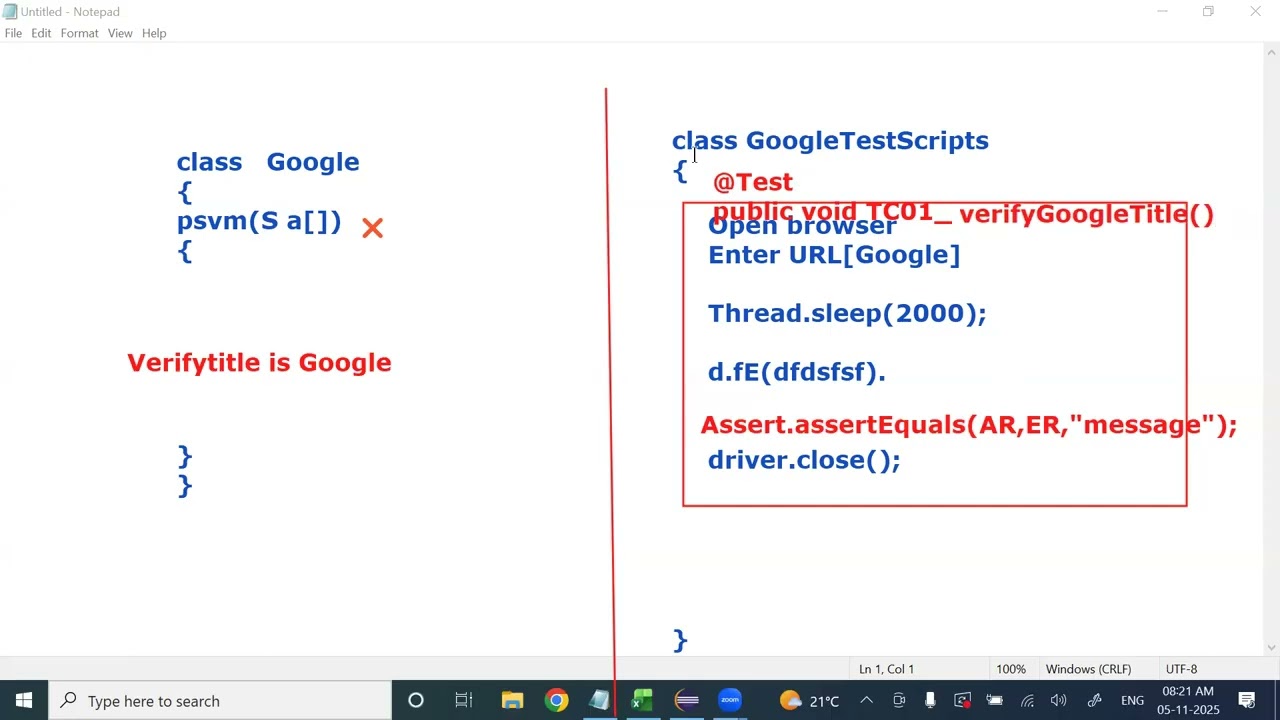This screenshot has height=720, width=1280.
Task: Click scrollbar up arrow in Notepad
Action: point(1272,51)
